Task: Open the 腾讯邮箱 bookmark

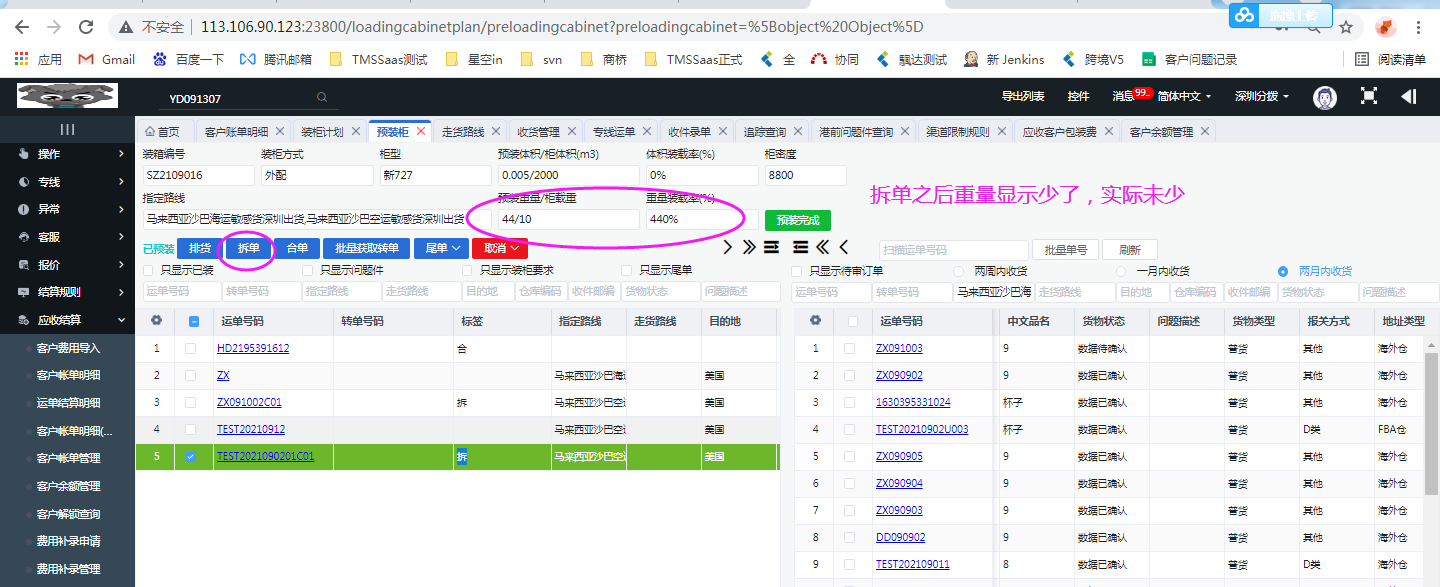Action: click(x=275, y=59)
